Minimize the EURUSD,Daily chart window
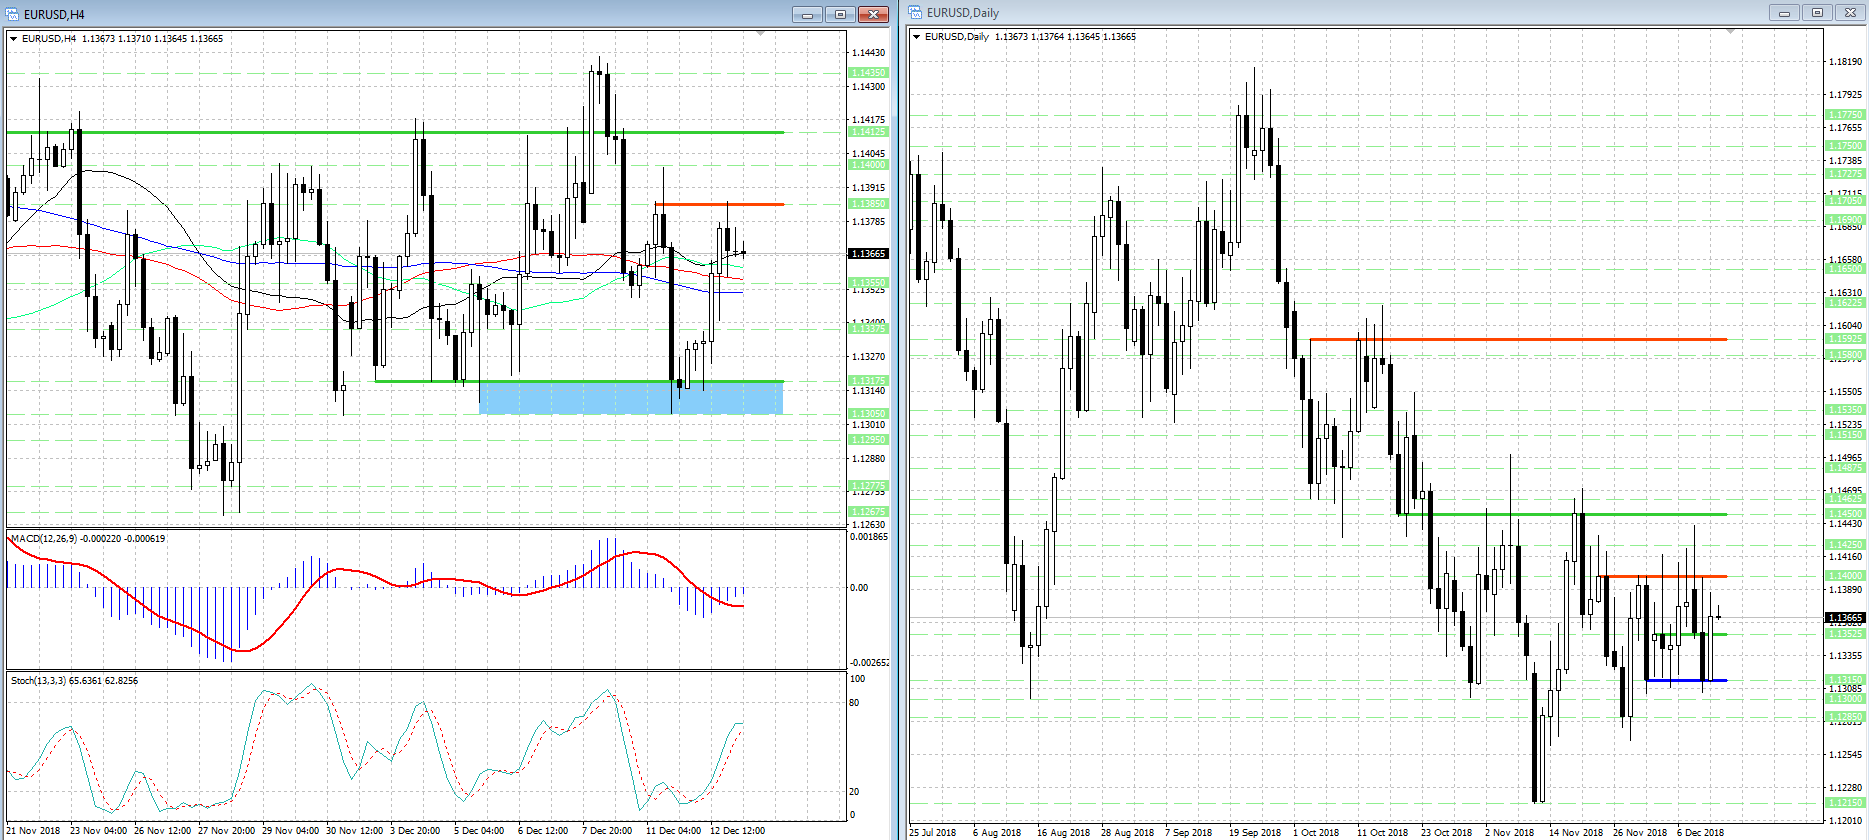The height and width of the screenshot is (840, 1869). [x=1783, y=13]
